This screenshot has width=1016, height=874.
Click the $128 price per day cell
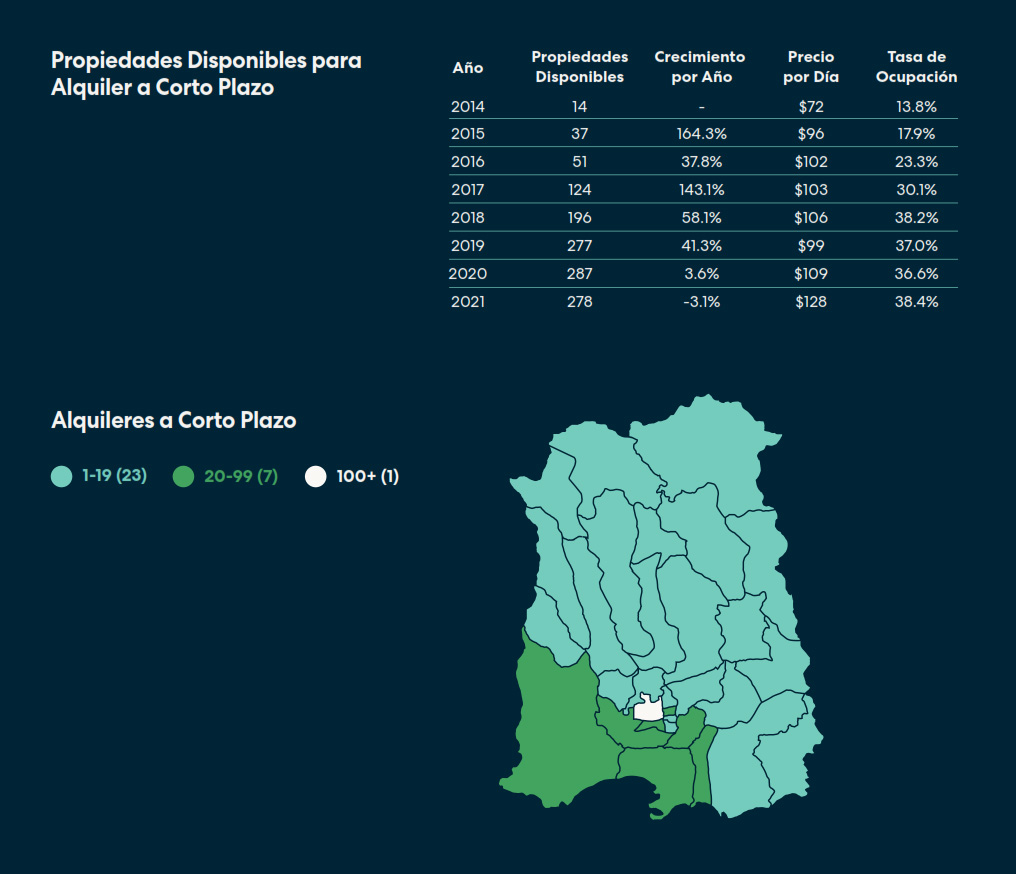point(810,302)
